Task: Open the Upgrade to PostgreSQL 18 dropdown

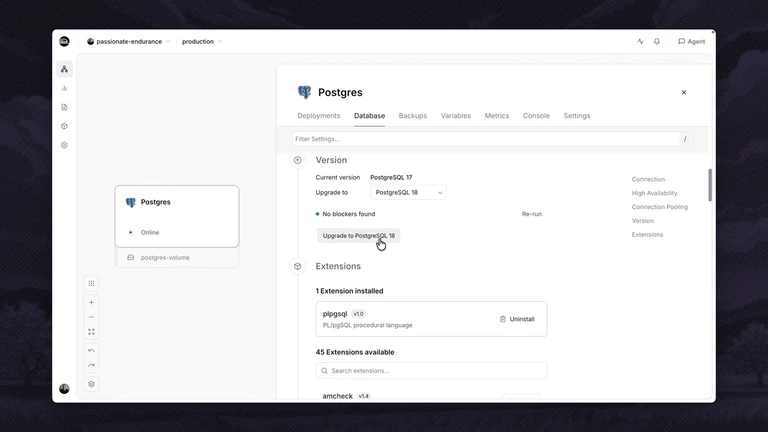Action: 408,192
